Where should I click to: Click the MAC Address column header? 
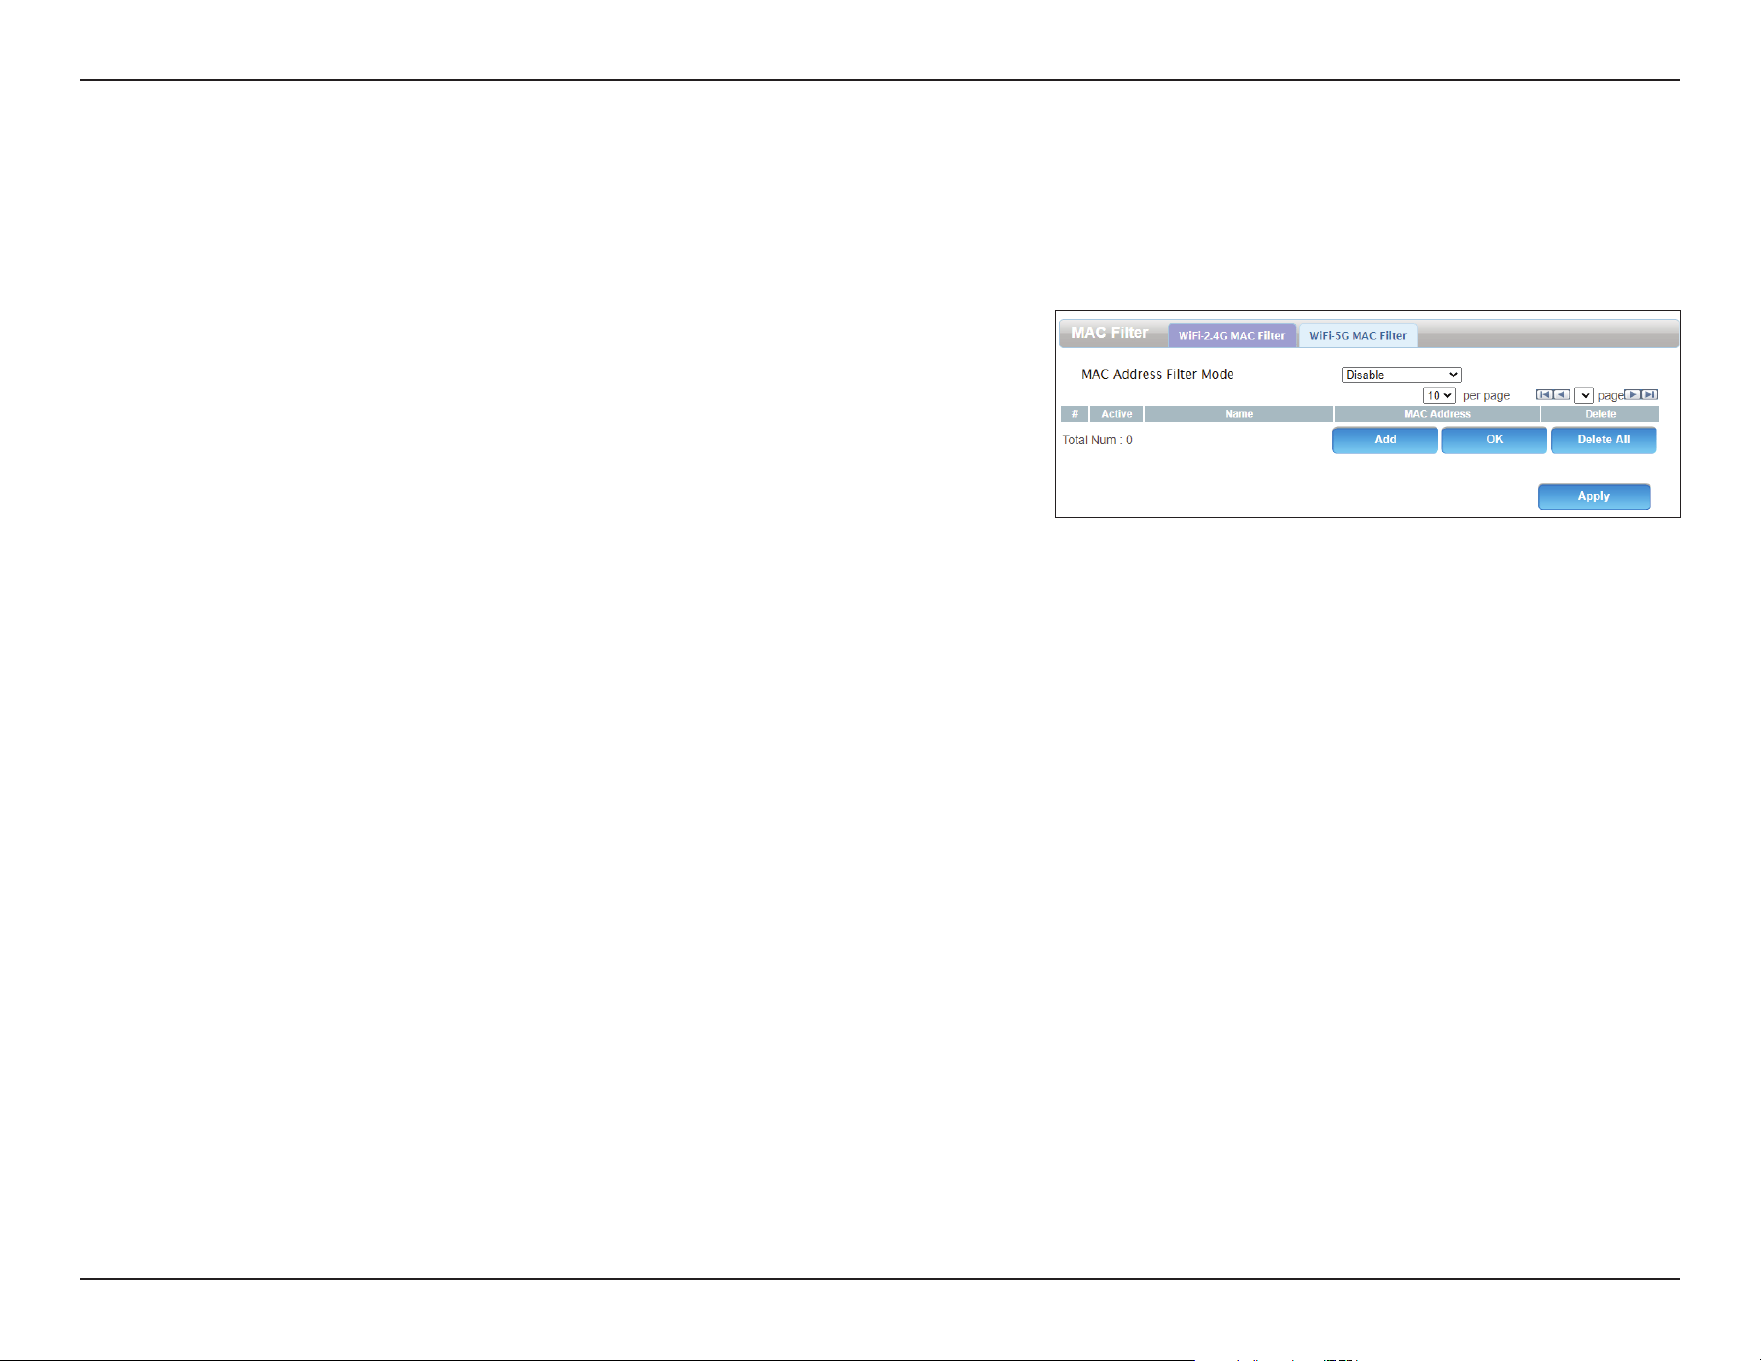[x=1437, y=414]
